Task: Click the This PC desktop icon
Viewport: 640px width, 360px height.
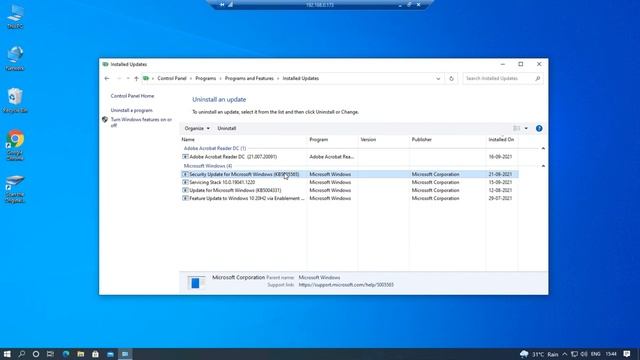Action: 15,17
